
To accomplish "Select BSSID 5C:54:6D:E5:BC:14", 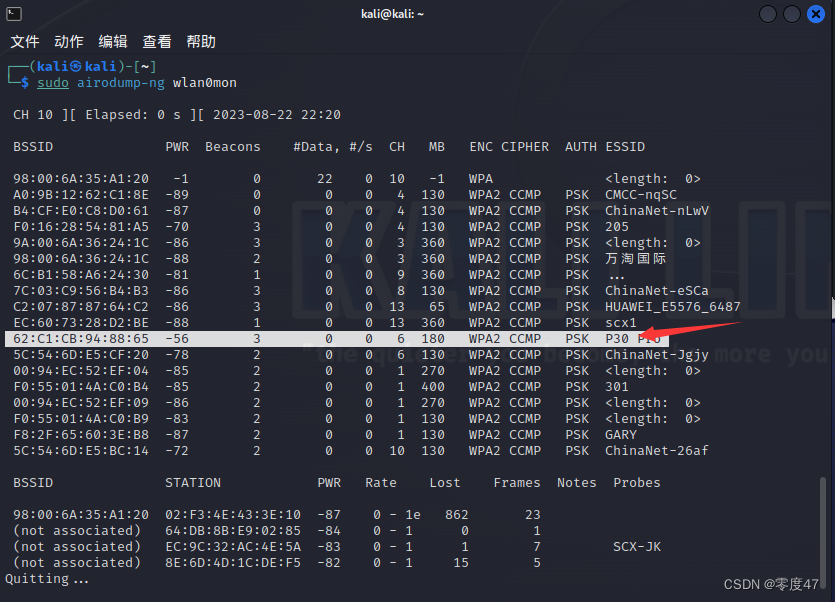I will coord(81,450).
